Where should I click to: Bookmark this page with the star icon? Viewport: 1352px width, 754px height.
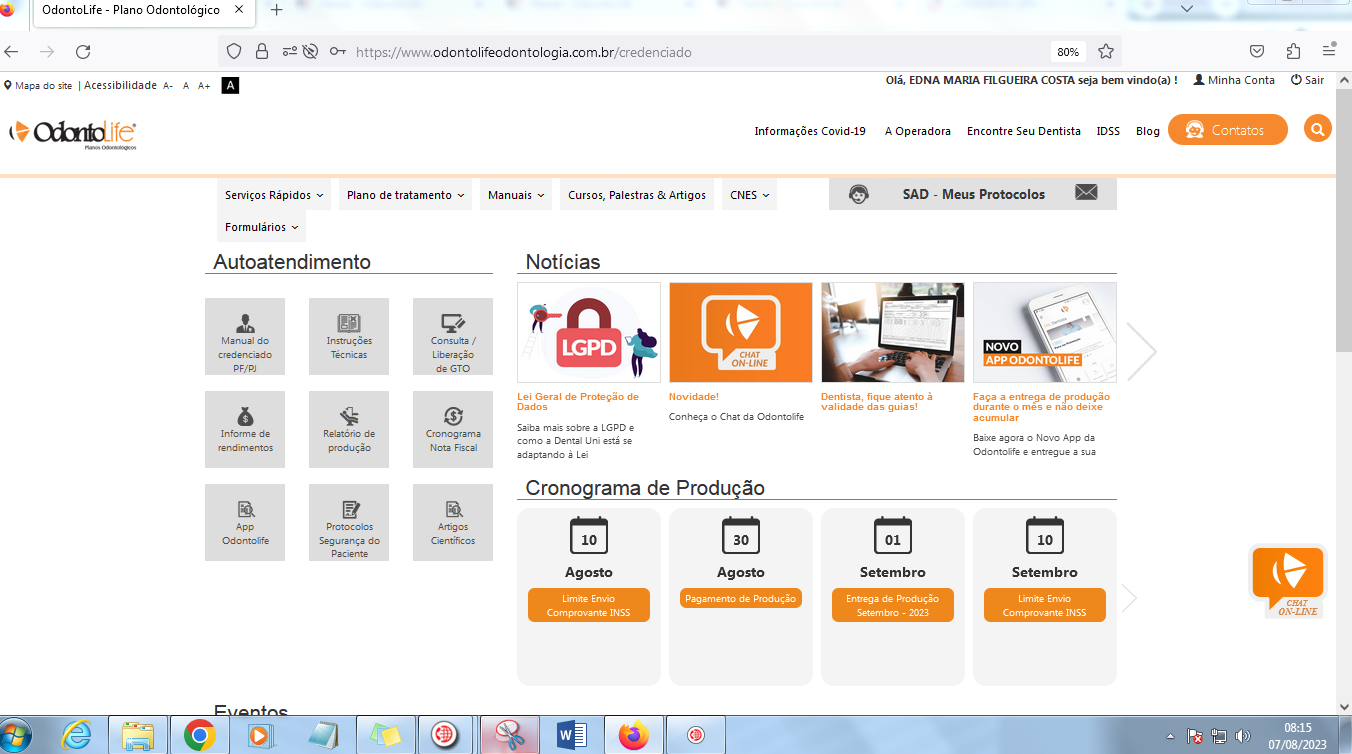tap(1106, 52)
